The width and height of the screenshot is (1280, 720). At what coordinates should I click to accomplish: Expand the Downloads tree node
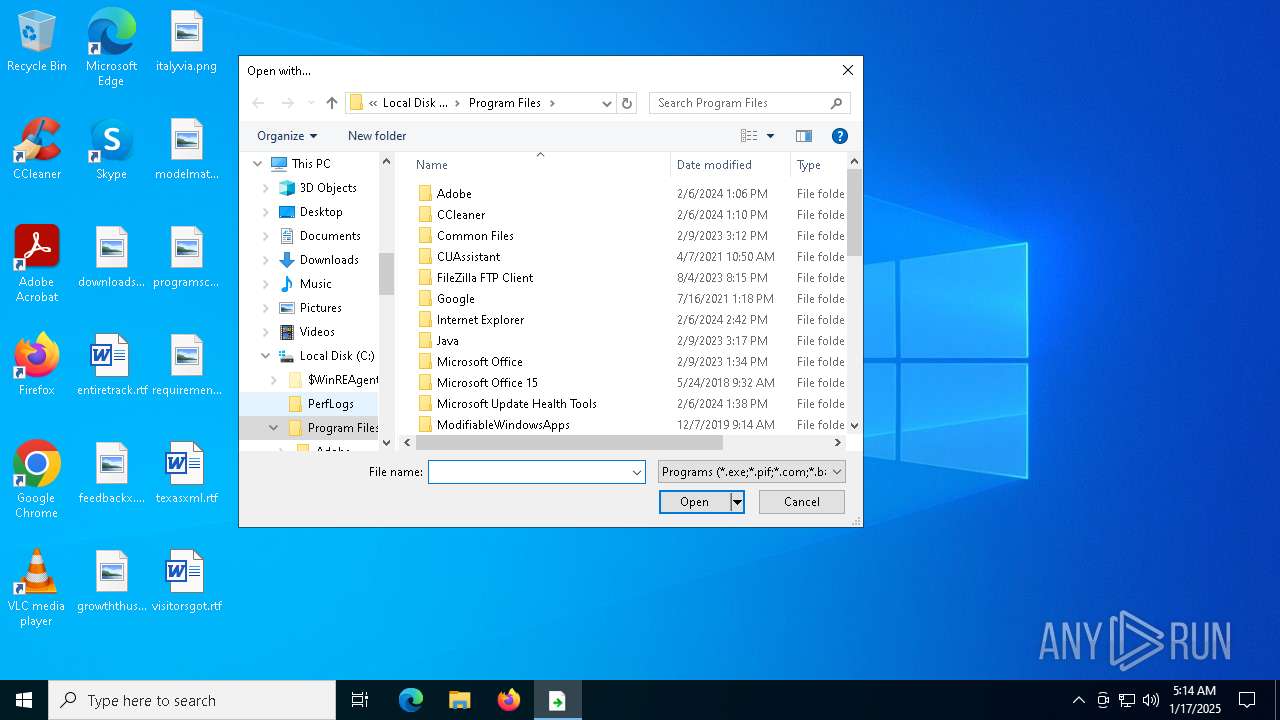pyautogui.click(x=266, y=260)
